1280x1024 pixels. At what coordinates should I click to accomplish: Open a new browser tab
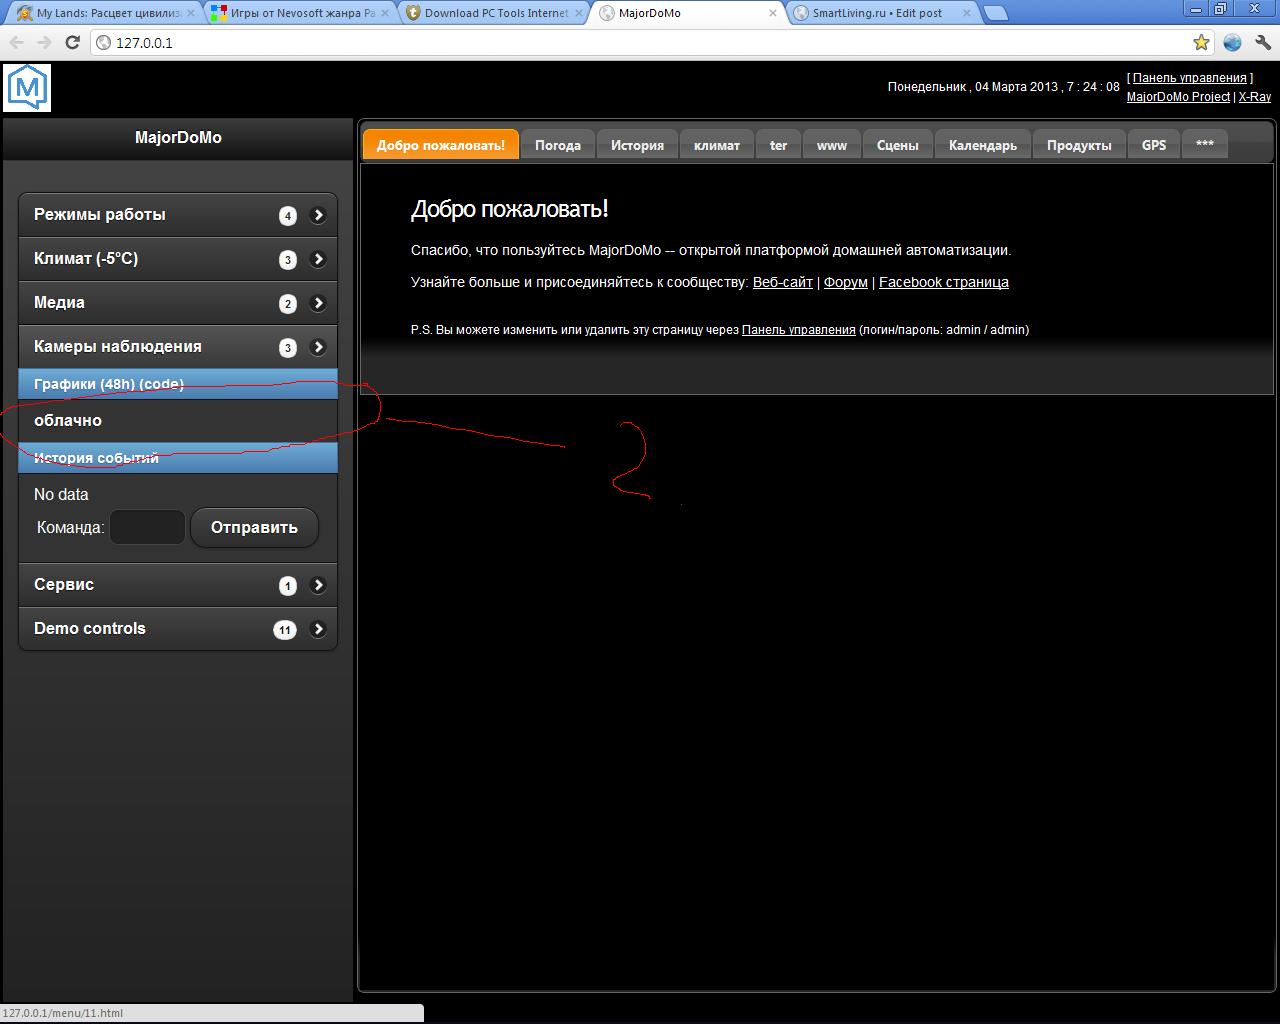pyautogui.click(x=995, y=13)
